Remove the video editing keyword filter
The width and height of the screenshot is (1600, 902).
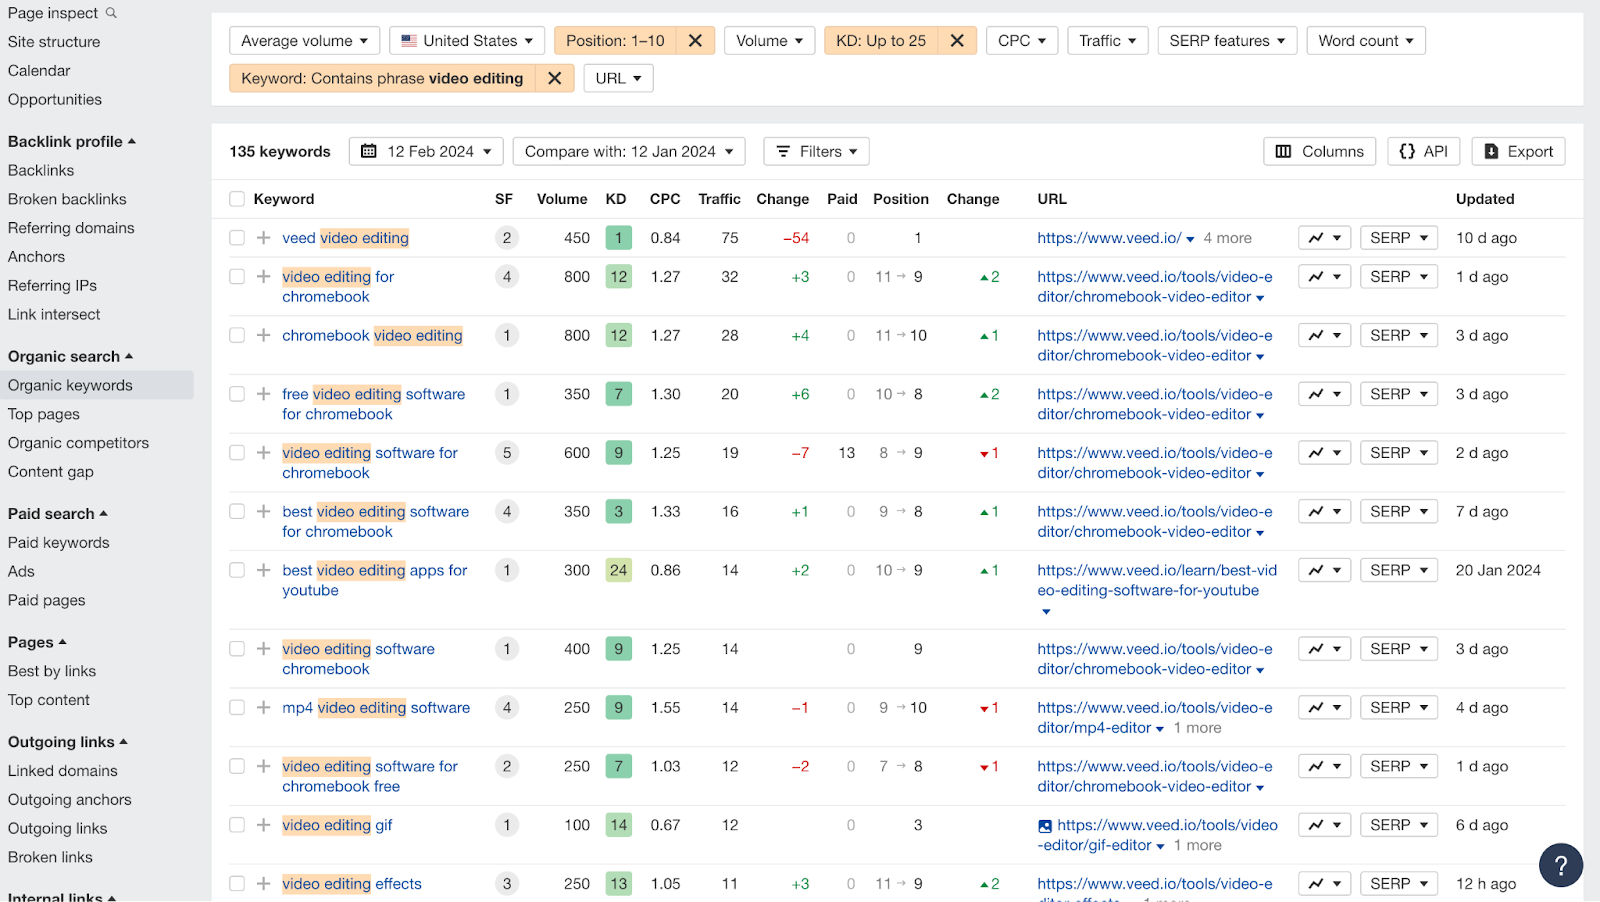click(555, 78)
